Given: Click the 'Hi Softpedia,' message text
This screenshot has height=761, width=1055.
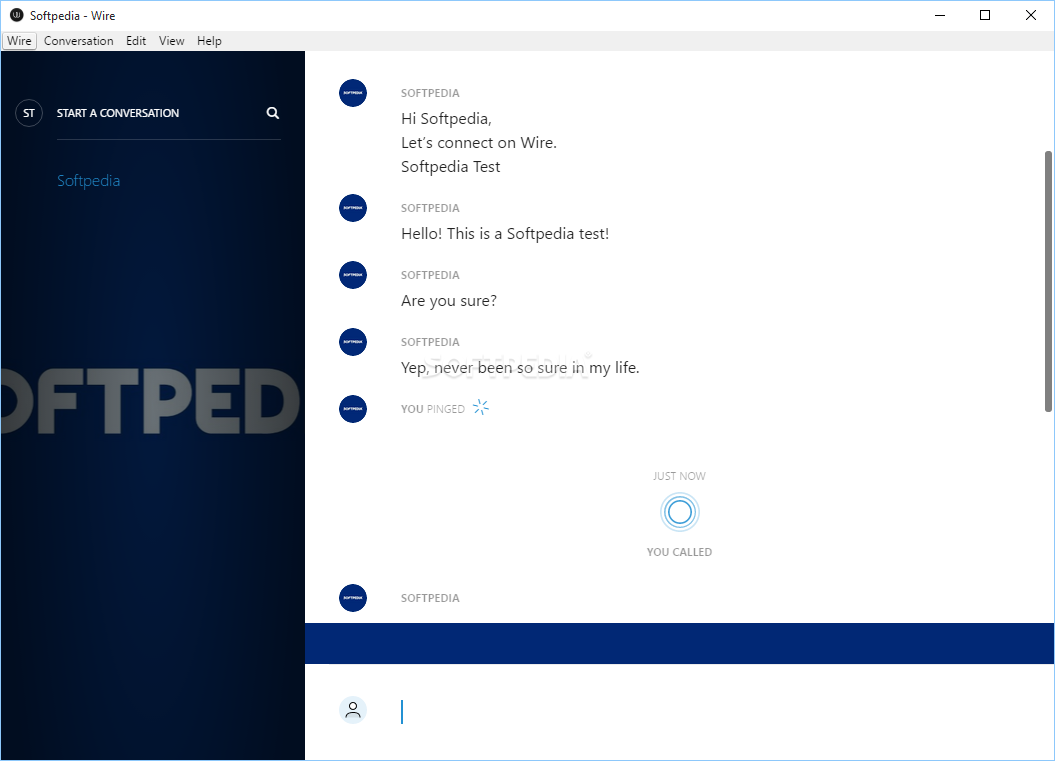Looking at the screenshot, I should 446,119.
